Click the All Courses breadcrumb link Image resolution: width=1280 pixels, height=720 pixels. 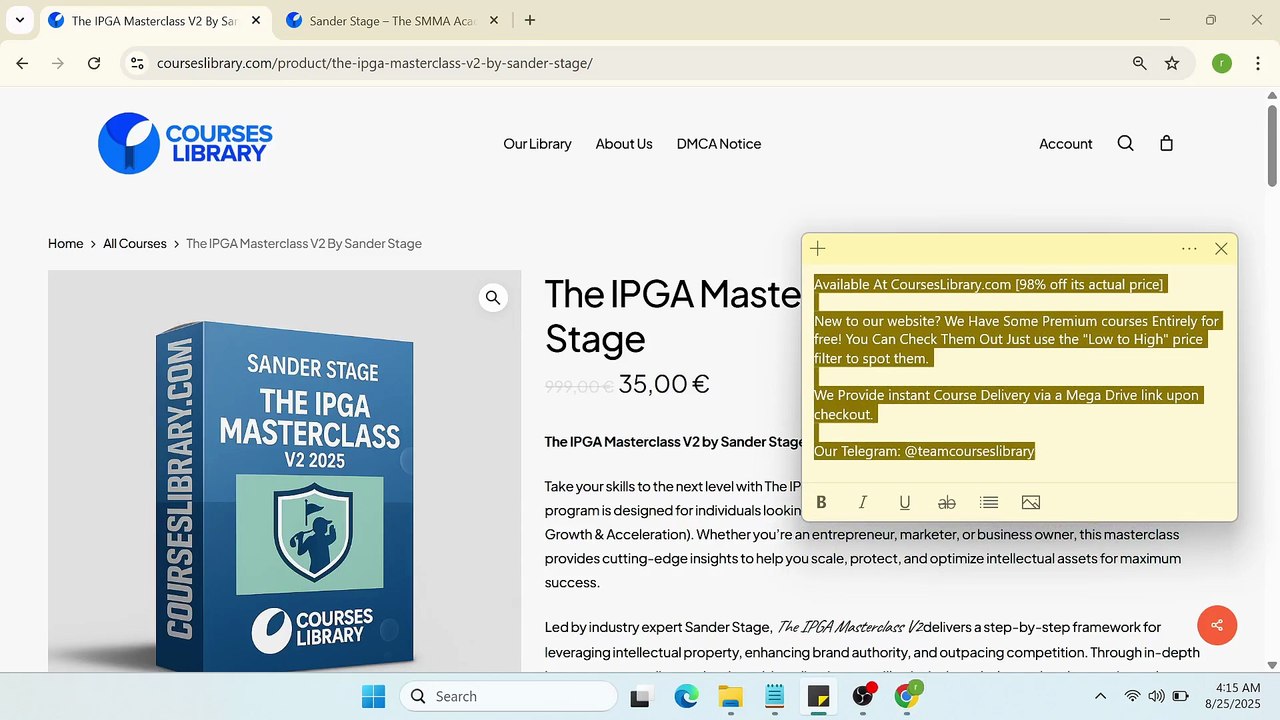(x=135, y=243)
